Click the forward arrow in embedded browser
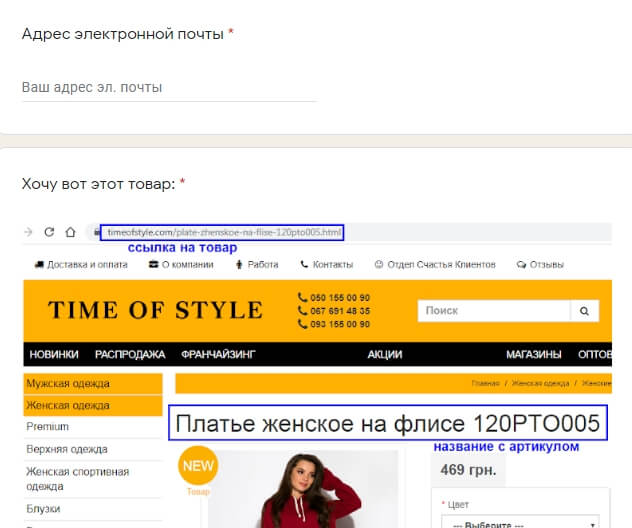The image size is (632, 528). pos(28,232)
